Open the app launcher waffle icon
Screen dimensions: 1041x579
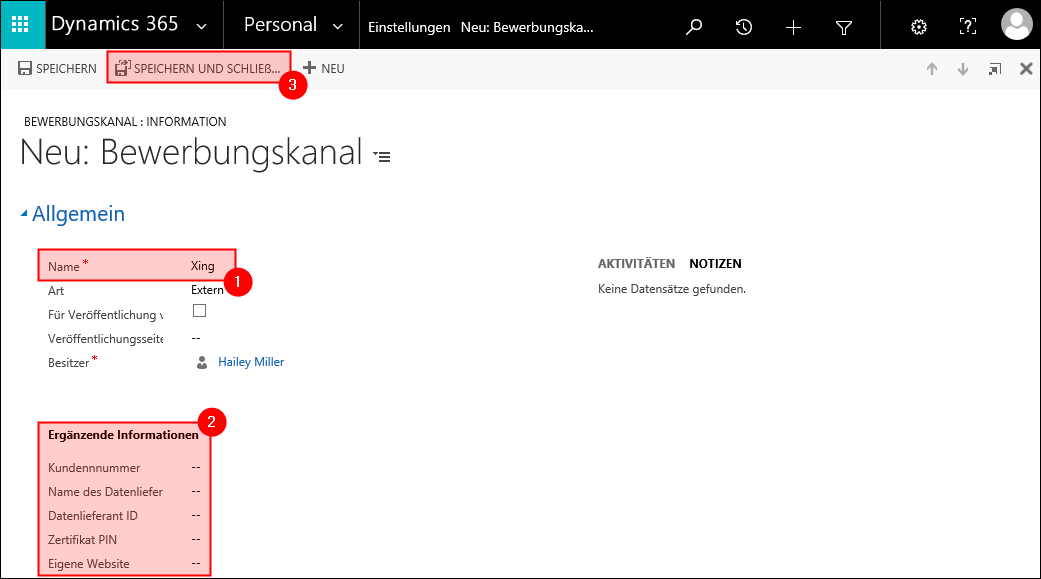(x=21, y=25)
